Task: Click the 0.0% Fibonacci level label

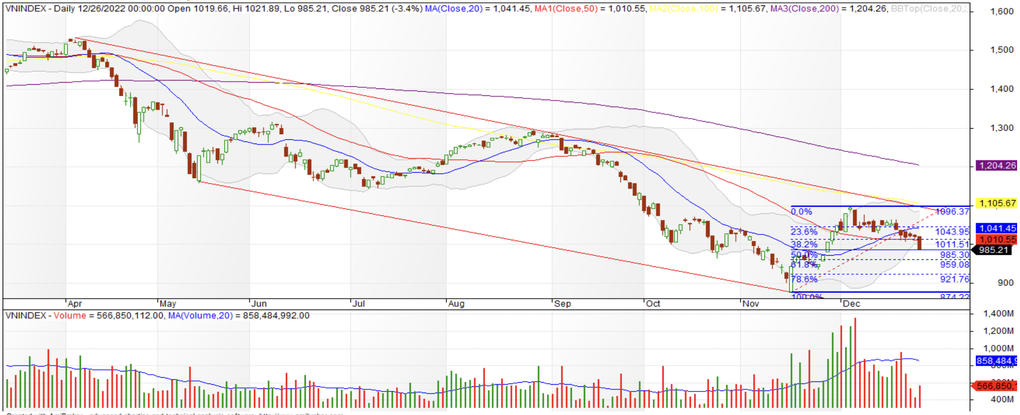Action: [x=803, y=211]
